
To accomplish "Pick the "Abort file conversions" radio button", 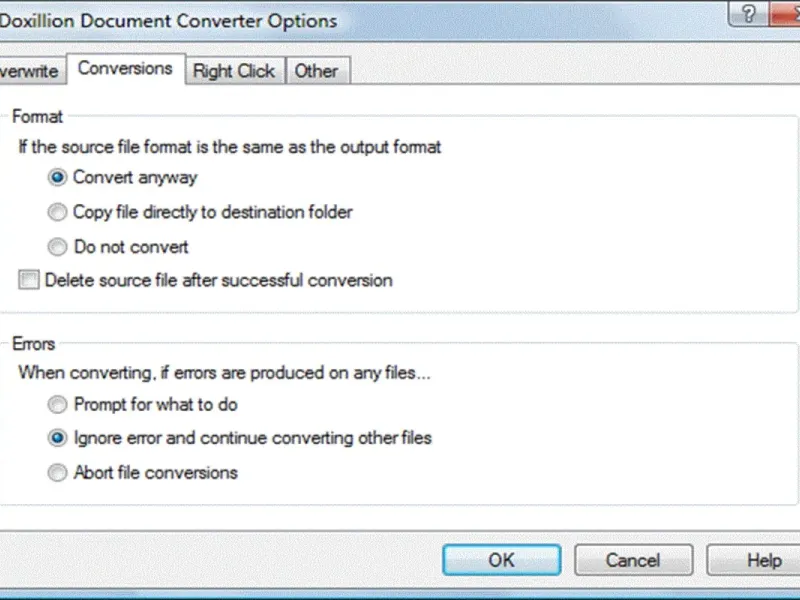I will tap(57, 472).
